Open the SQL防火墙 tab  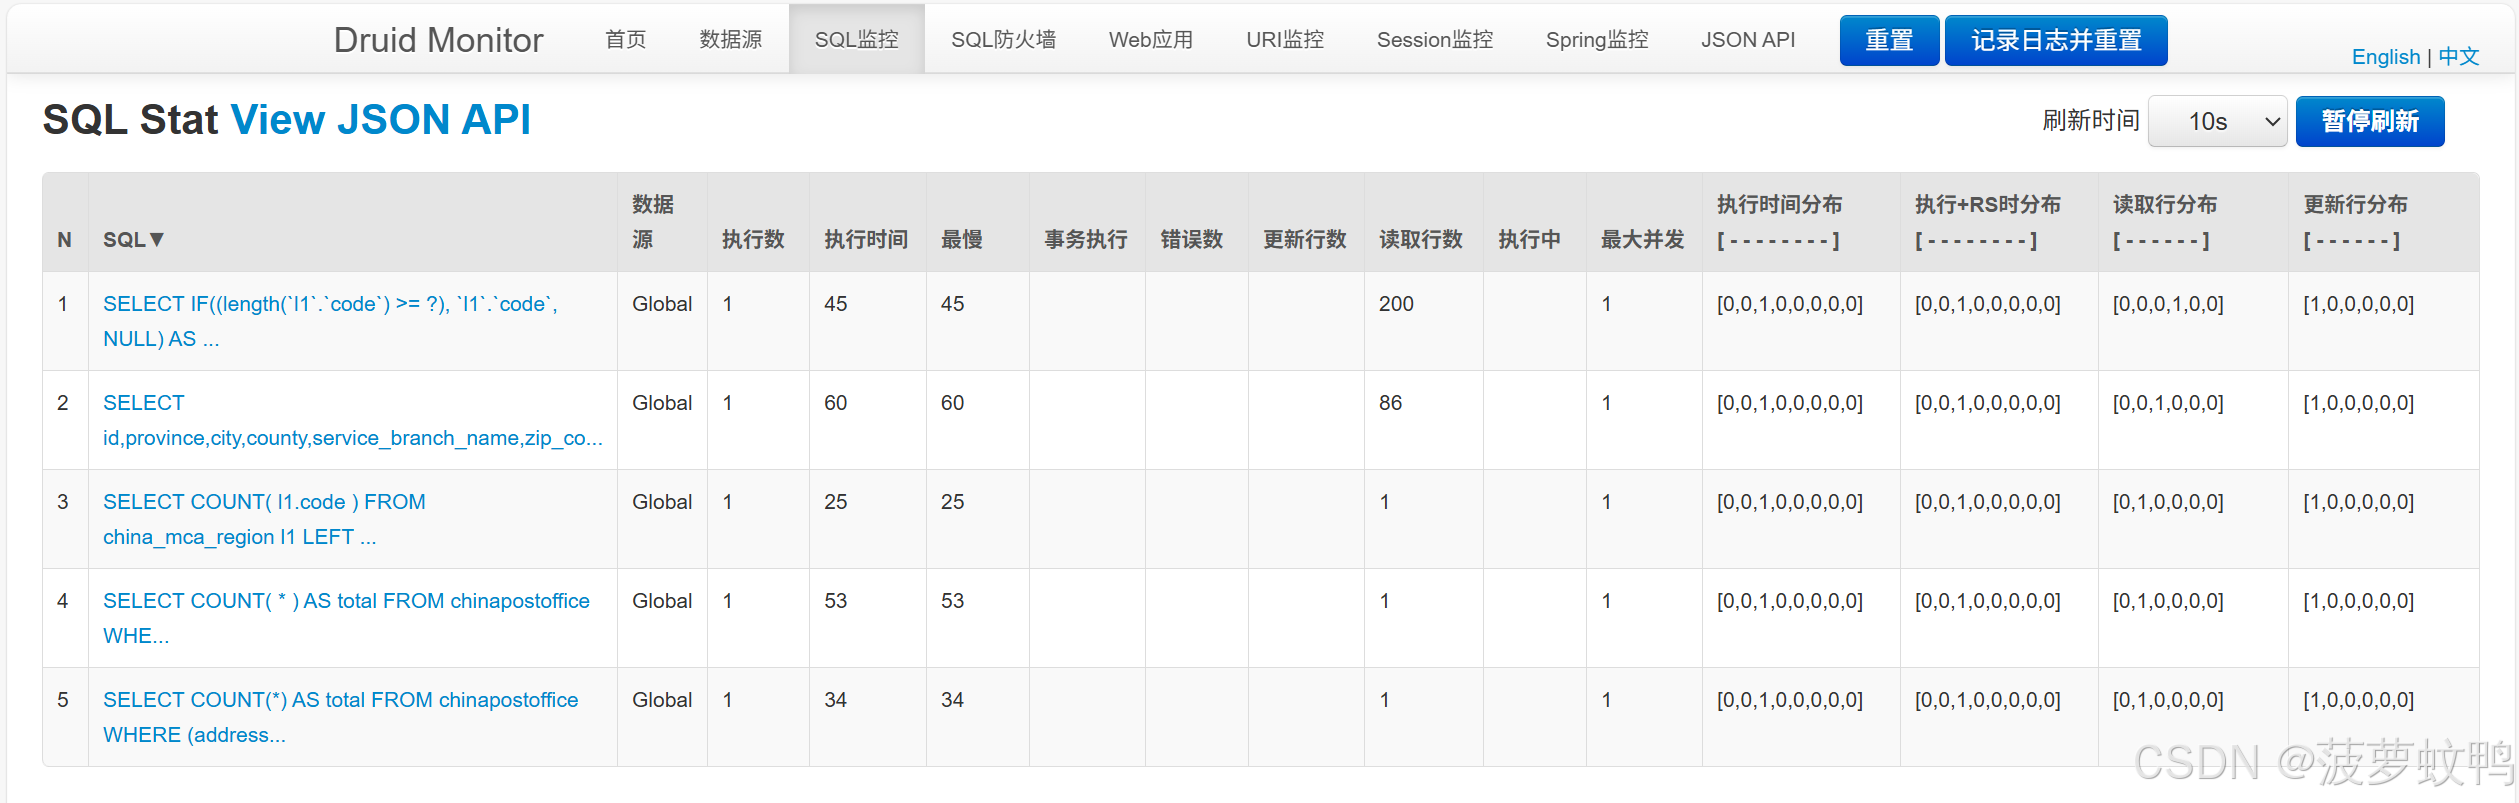pyautogui.click(x=1003, y=39)
